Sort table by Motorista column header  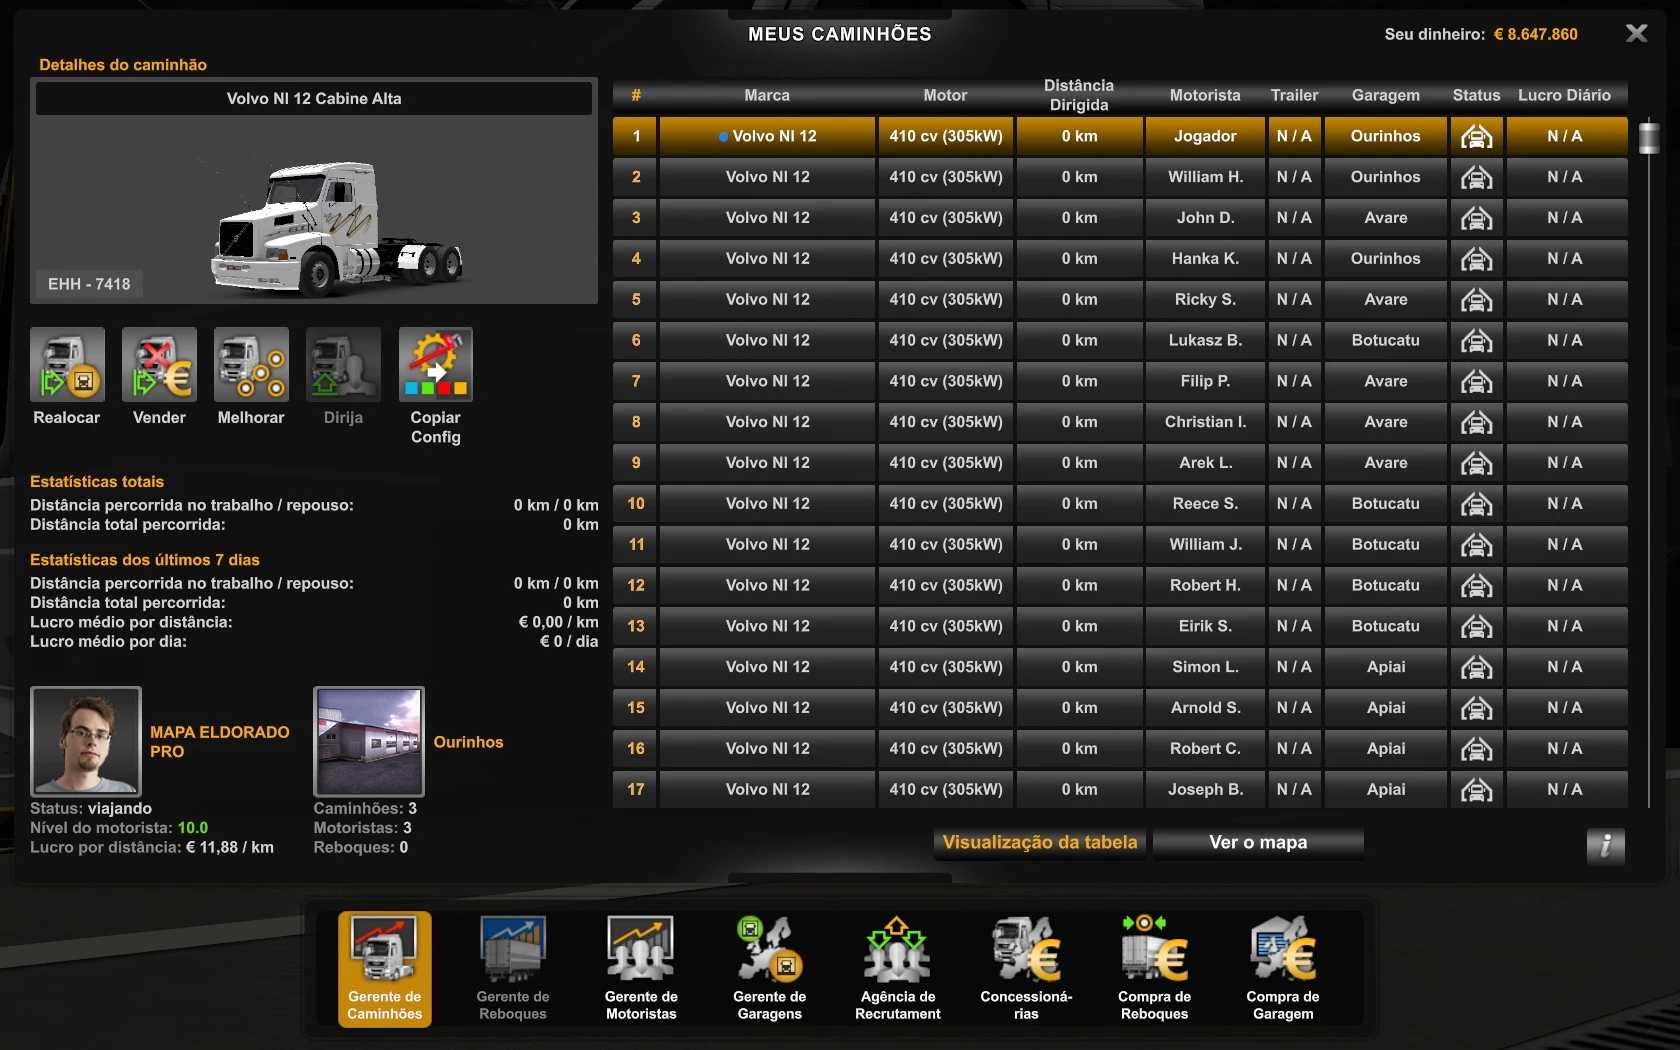coord(1205,95)
